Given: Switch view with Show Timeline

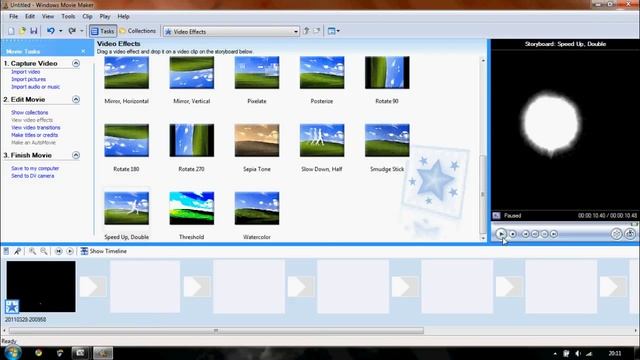Looking at the screenshot, I should coord(104,251).
